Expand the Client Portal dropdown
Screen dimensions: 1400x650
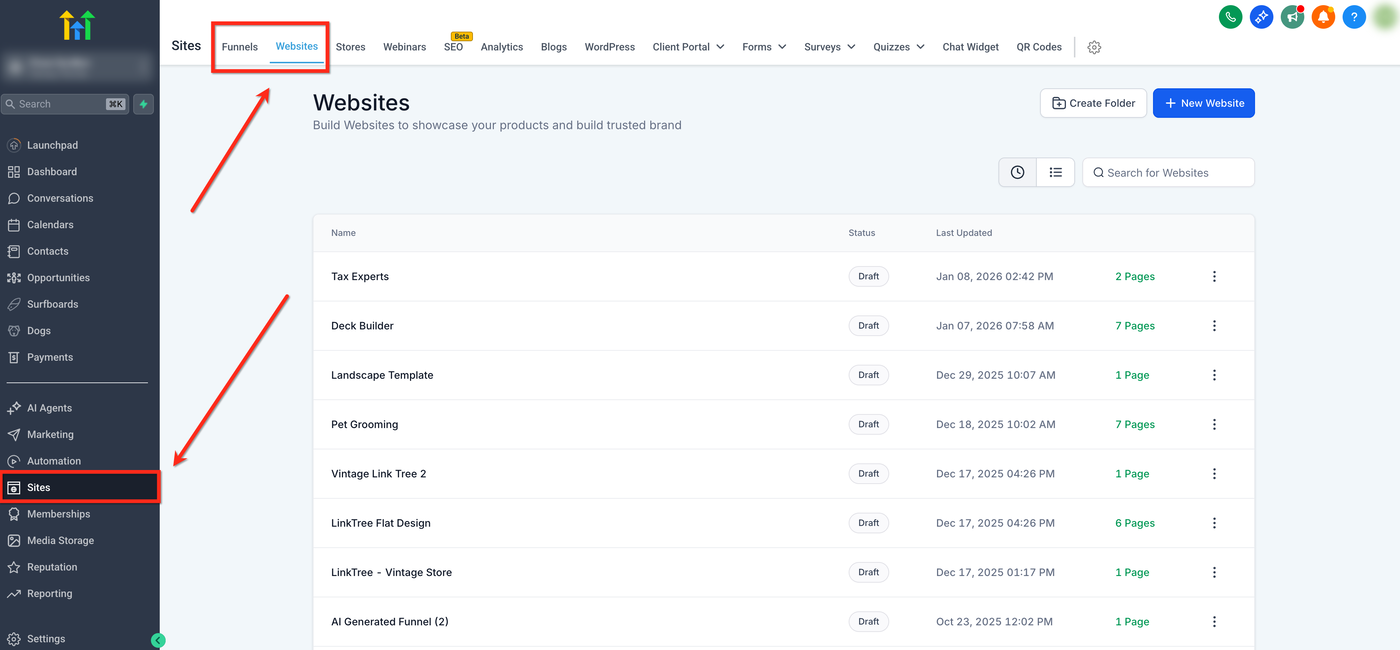(x=688, y=47)
